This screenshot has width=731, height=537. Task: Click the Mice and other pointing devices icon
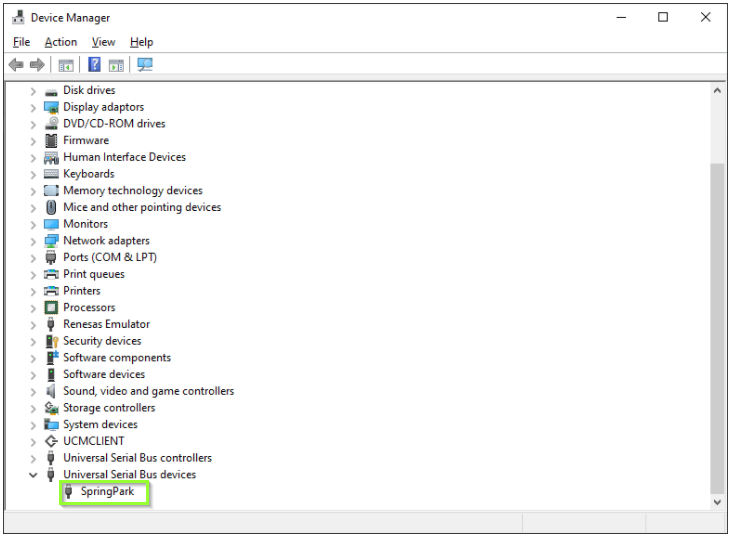51,207
